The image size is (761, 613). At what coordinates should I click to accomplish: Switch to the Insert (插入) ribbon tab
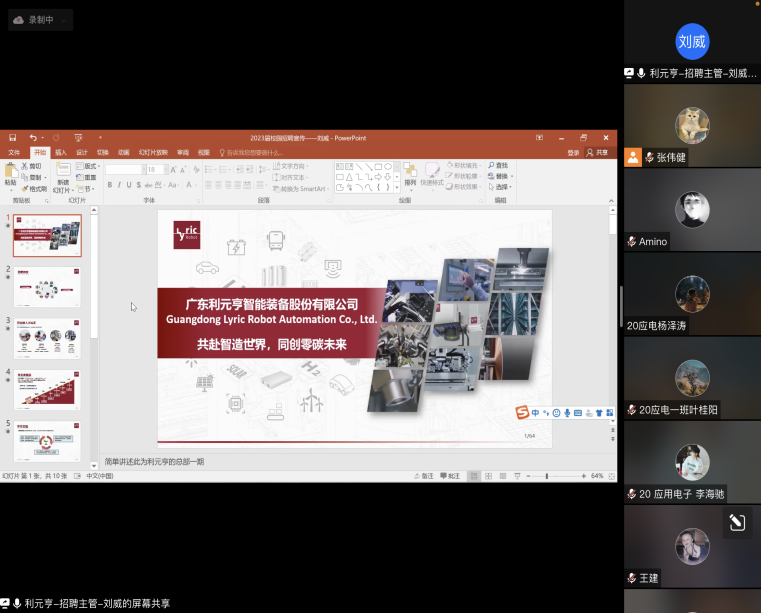61,152
